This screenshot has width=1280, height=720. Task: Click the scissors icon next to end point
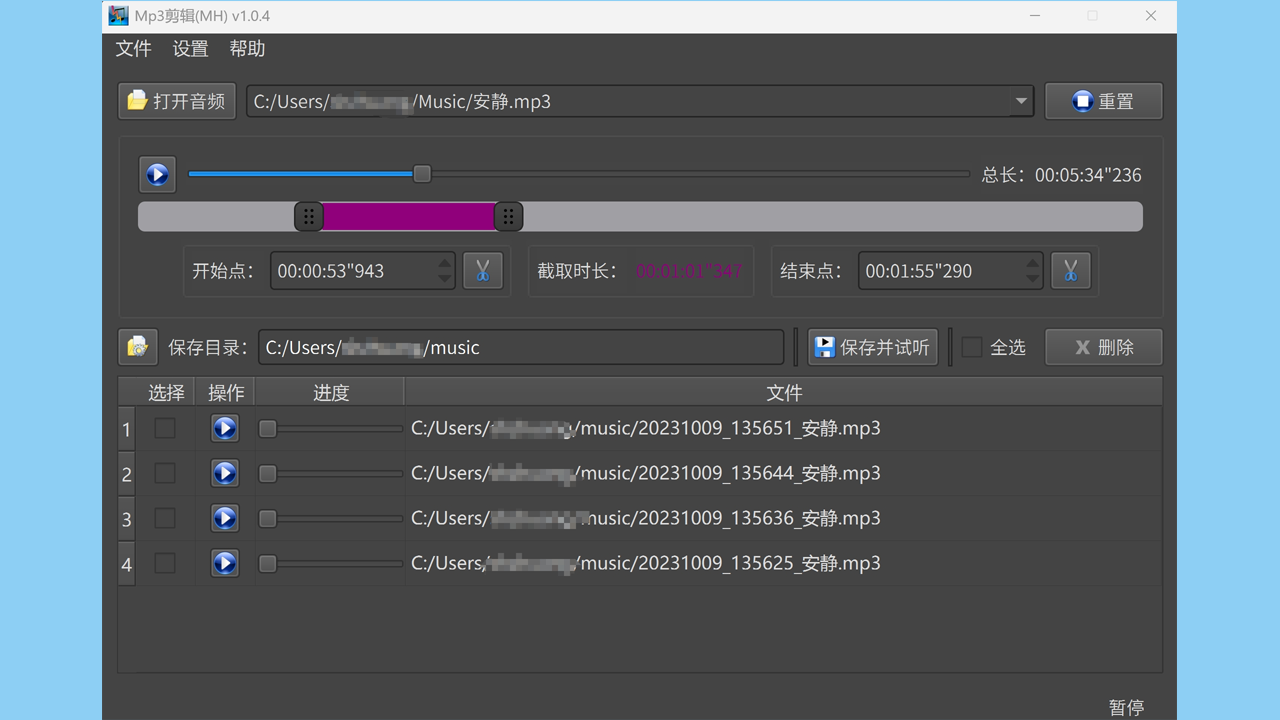click(x=1070, y=271)
